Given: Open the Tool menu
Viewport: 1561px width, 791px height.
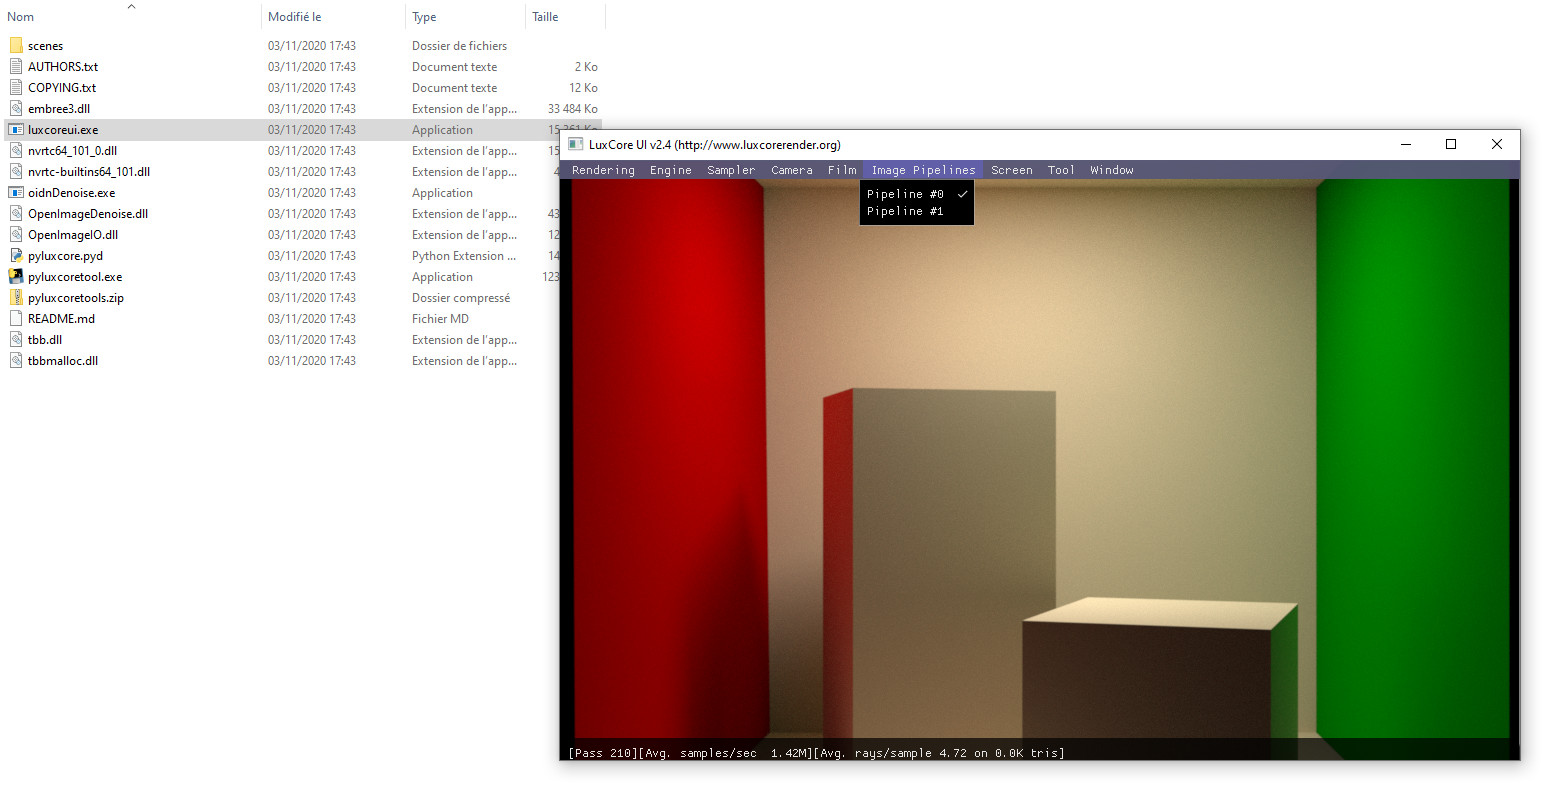Looking at the screenshot, I should coord(1061,170).
